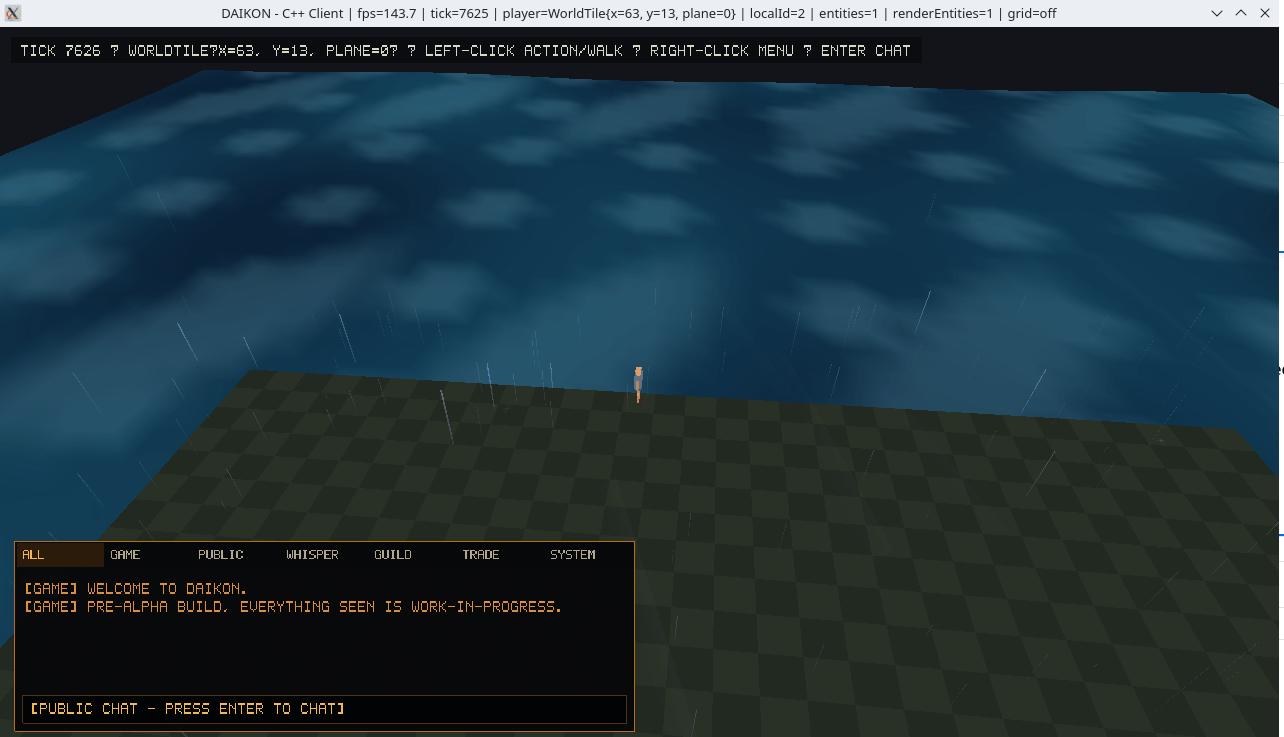Switch to the ALL chat tab
Image resolution: width=1284 pixels, height=737 pixels.
(x=60, y=555)
